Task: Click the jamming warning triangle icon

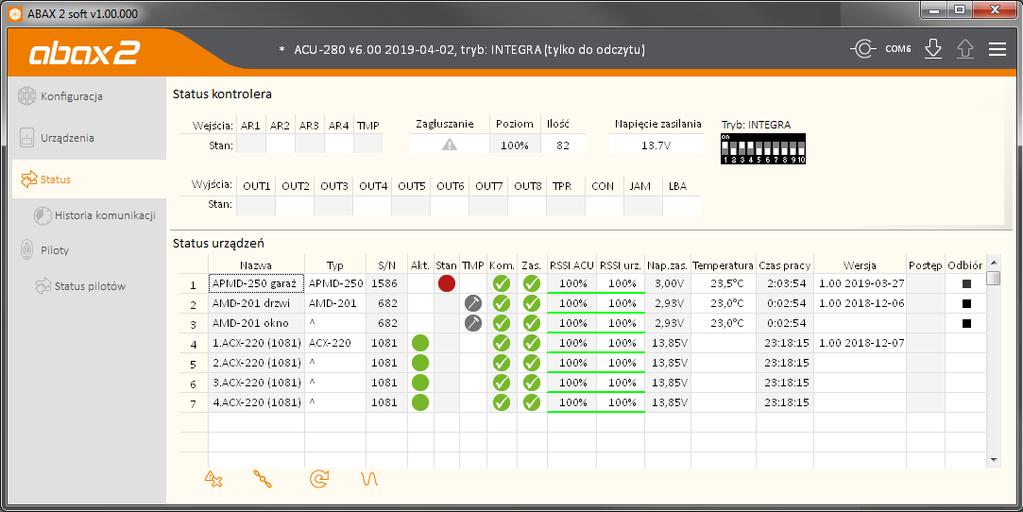Action: pos(450,145)
